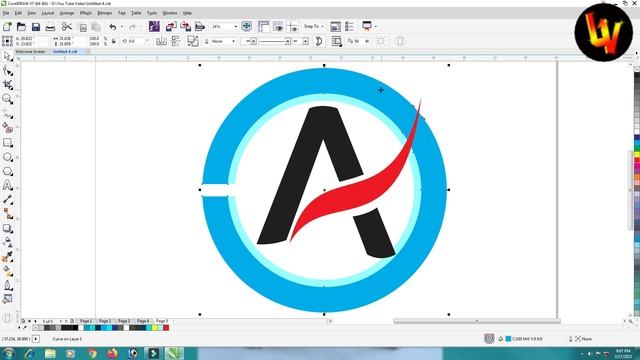Open the application launcher dropdown arrow

[376, 27]
